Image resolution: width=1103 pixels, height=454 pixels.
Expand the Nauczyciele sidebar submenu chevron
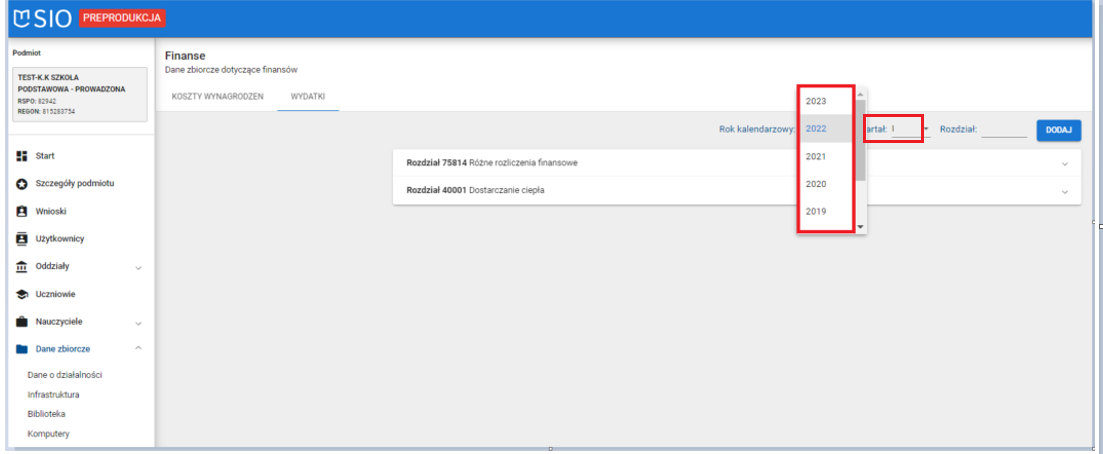[x=138, y=323]
